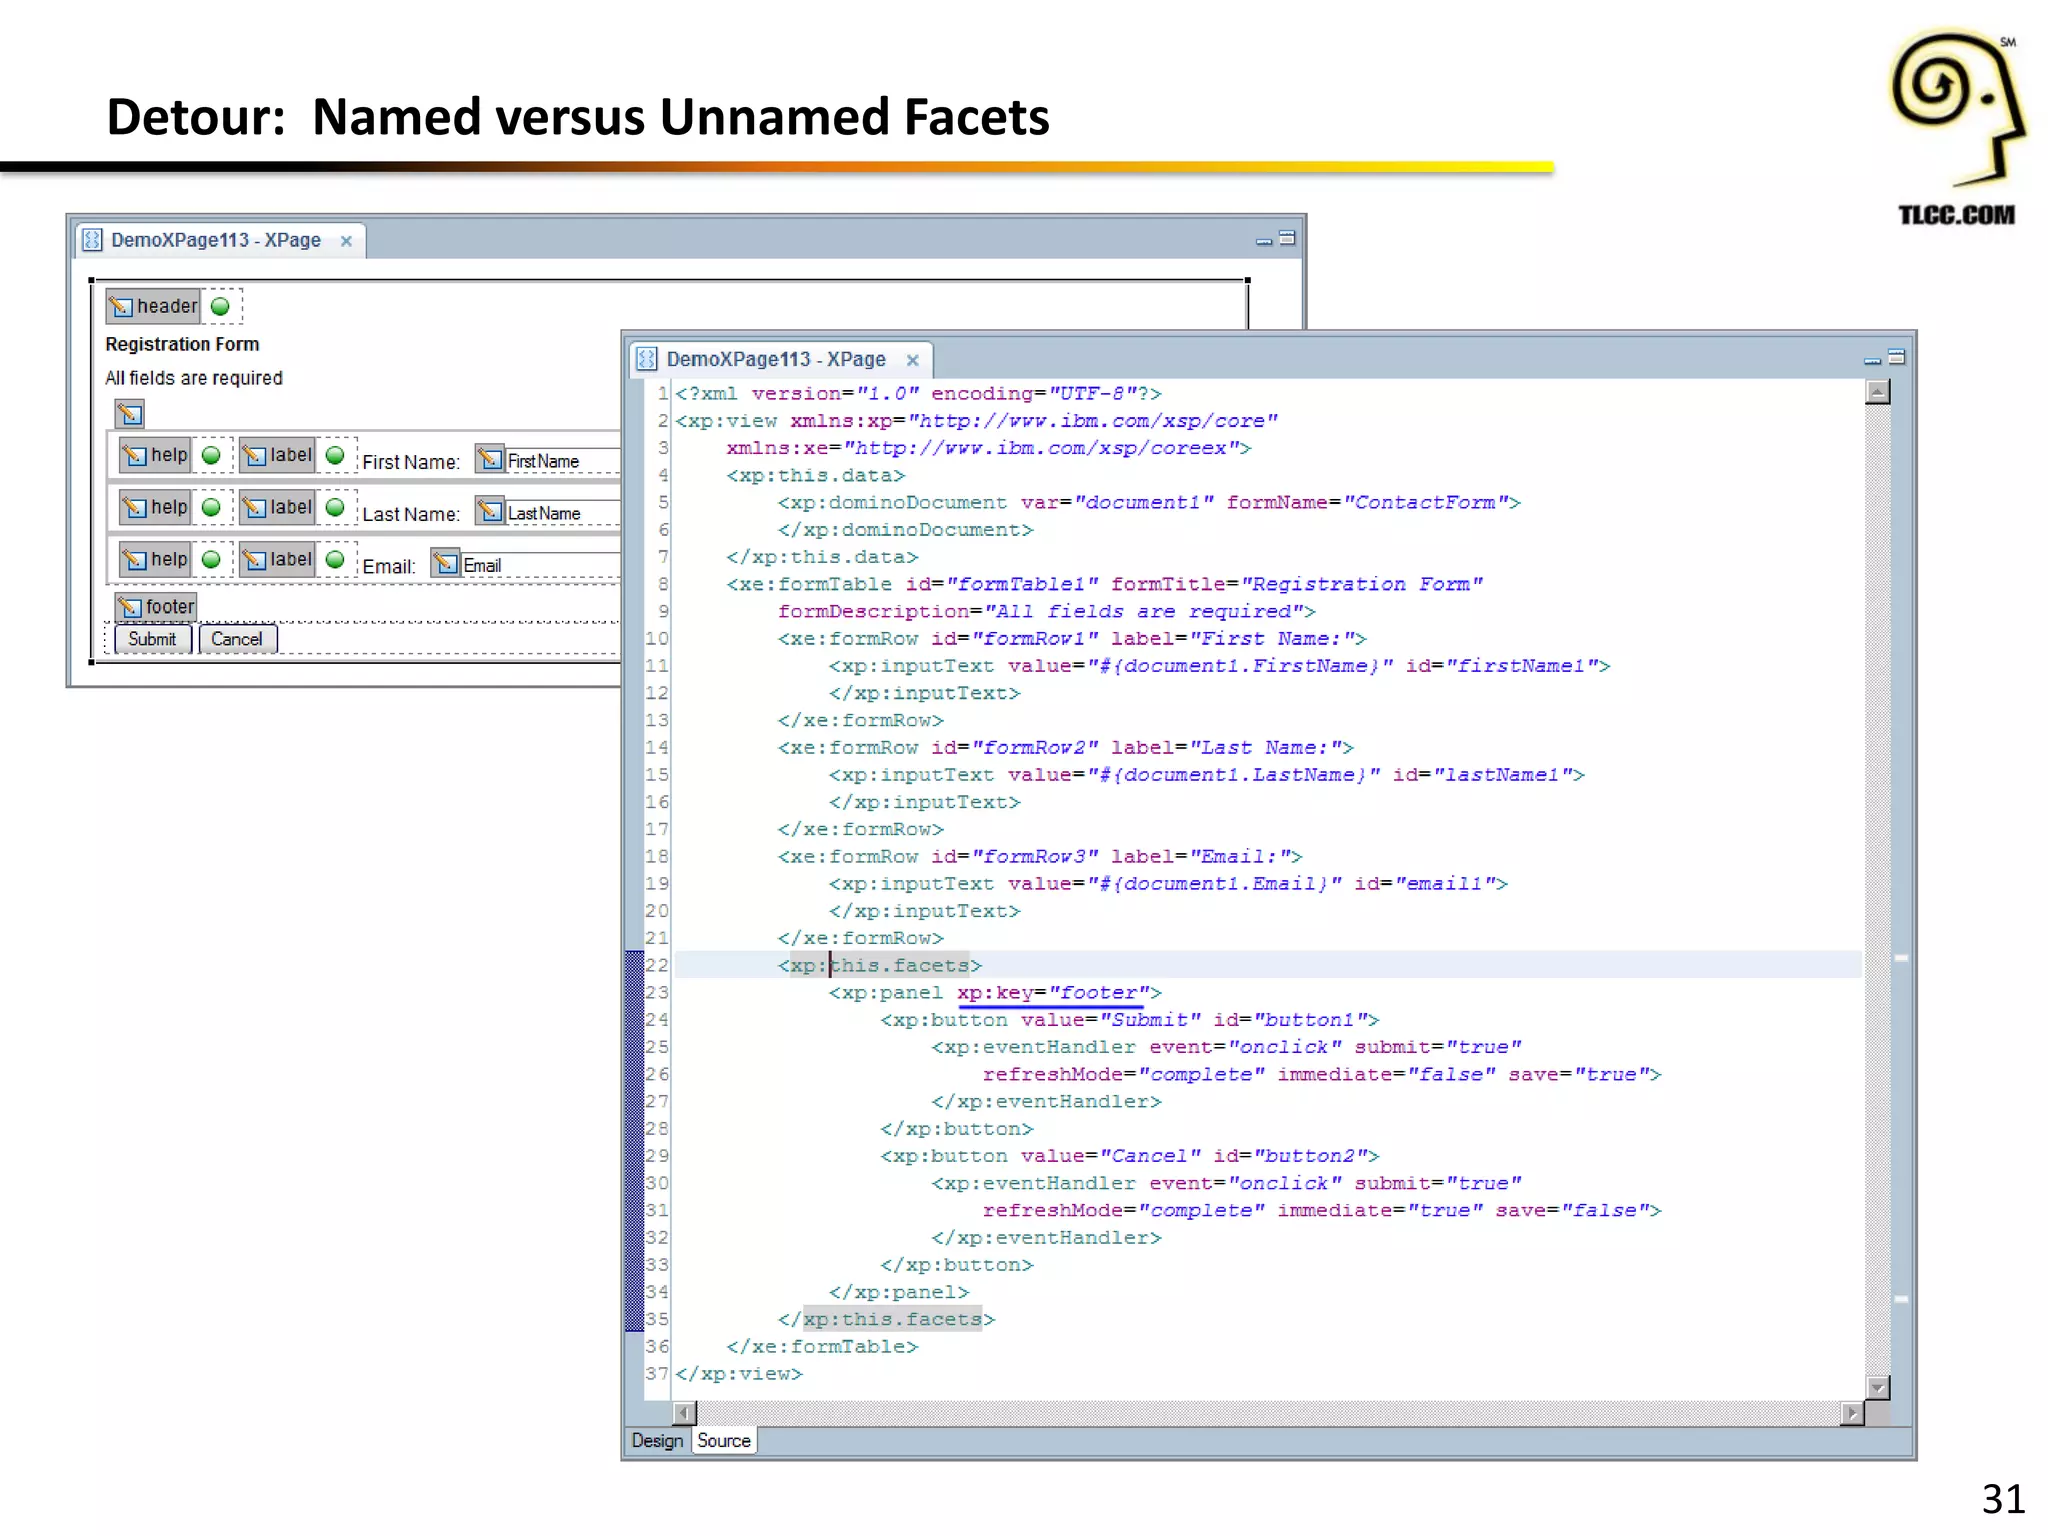Image resolution: width=2048 pixels, height=1536 pixels.
Task: Click the right arrow of the horizontal scrollbar
Action: (1852, 1413)
